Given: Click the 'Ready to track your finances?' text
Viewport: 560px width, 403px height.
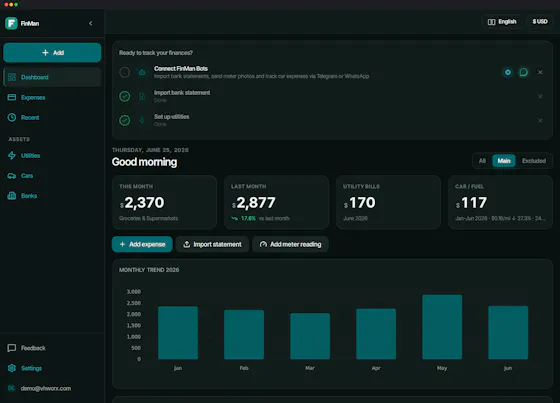Looking at the screenshot, I should click(156, 53).
